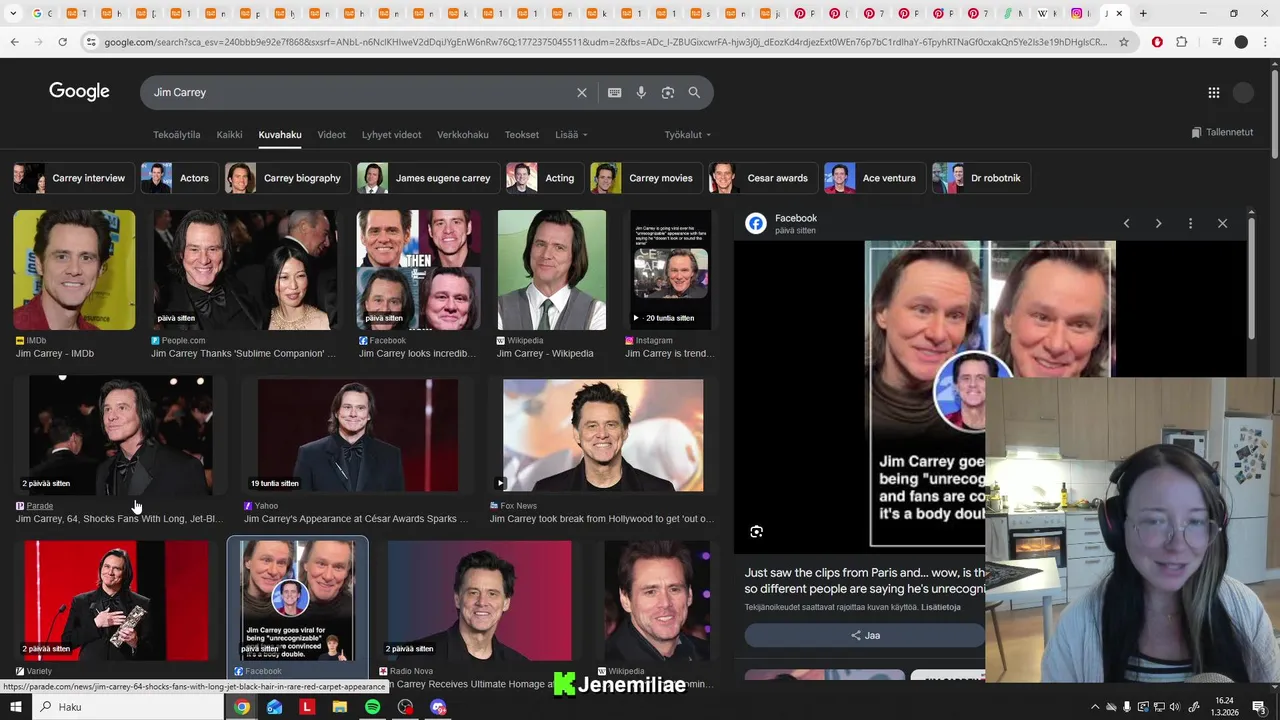Filter by James eugene carrey chip
The width and height of the screenshot is (1280, 720).
(428, 178)
